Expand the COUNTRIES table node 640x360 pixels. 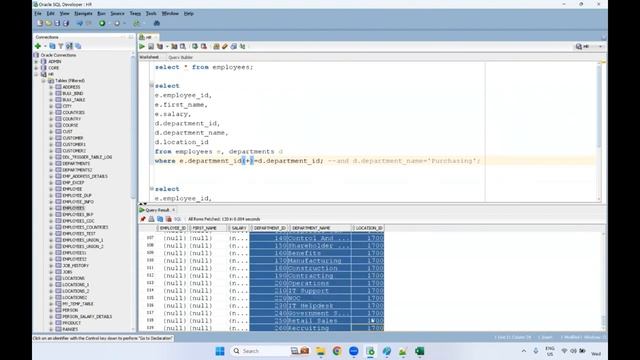(51, 113)
